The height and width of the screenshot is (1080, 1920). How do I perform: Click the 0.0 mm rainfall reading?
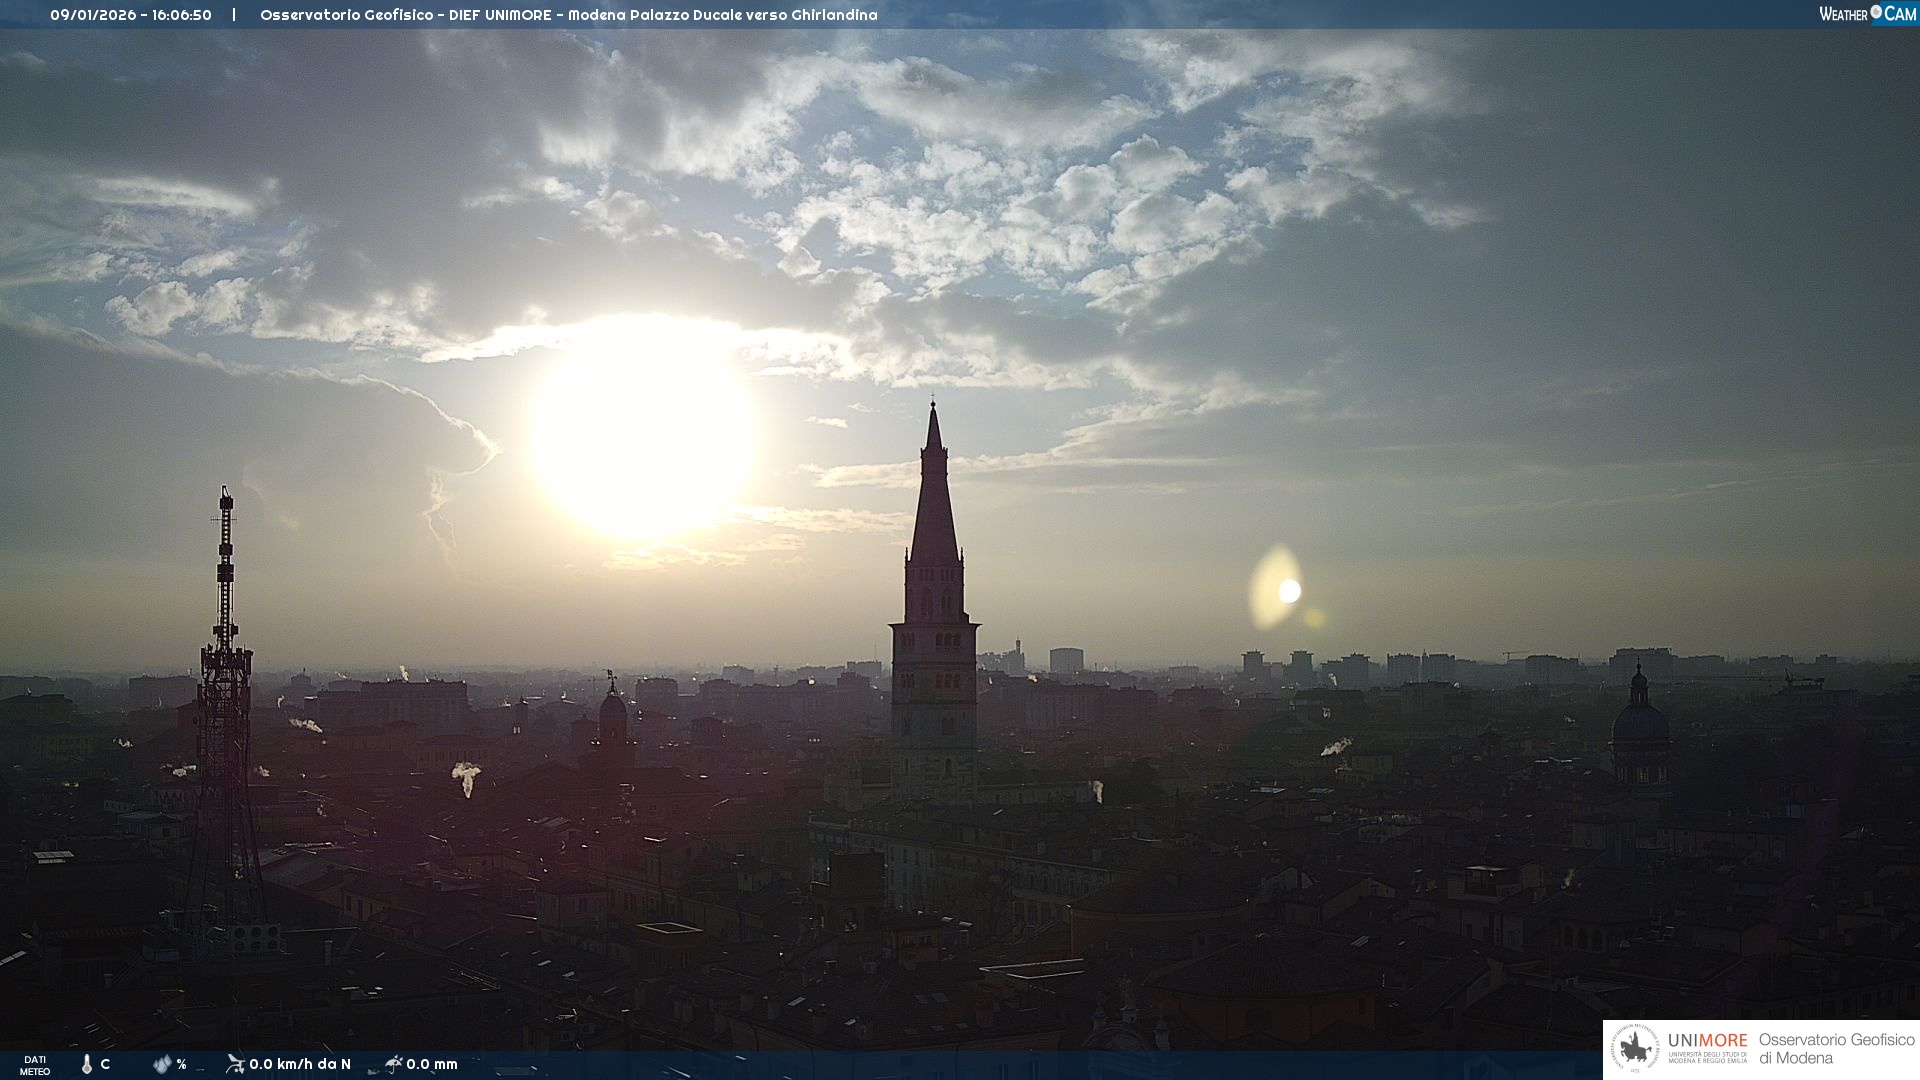coord(432,1064)
